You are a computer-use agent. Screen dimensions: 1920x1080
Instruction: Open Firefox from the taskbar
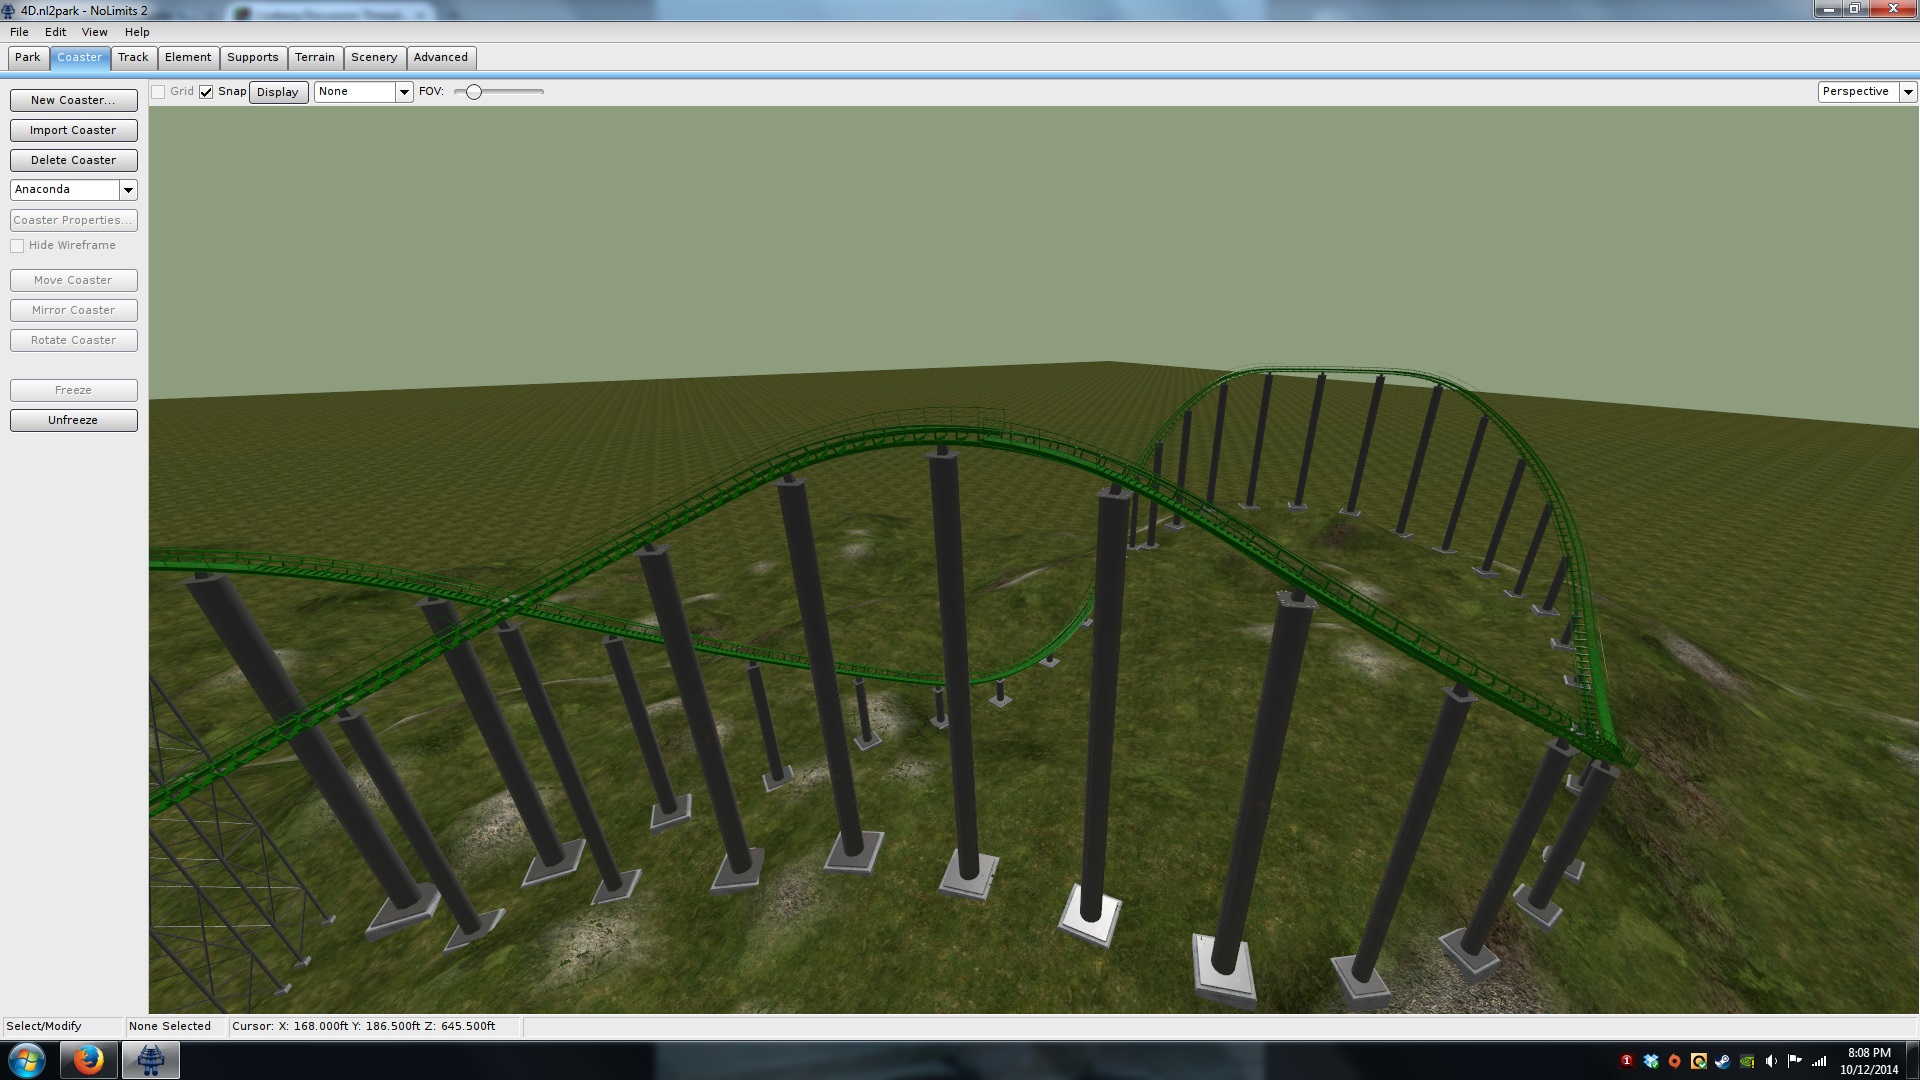pyautogui.click(x=88, y=1060)
